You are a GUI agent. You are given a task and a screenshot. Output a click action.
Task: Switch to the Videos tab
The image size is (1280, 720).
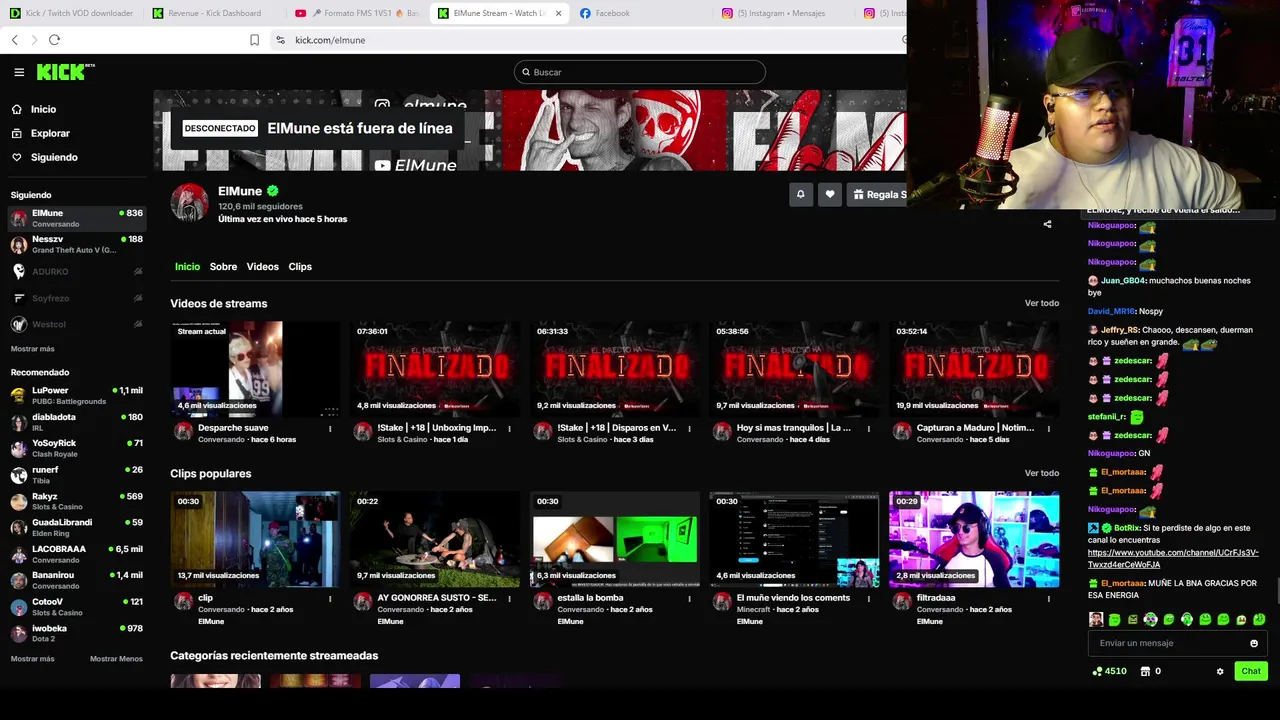tap(263, 267)
